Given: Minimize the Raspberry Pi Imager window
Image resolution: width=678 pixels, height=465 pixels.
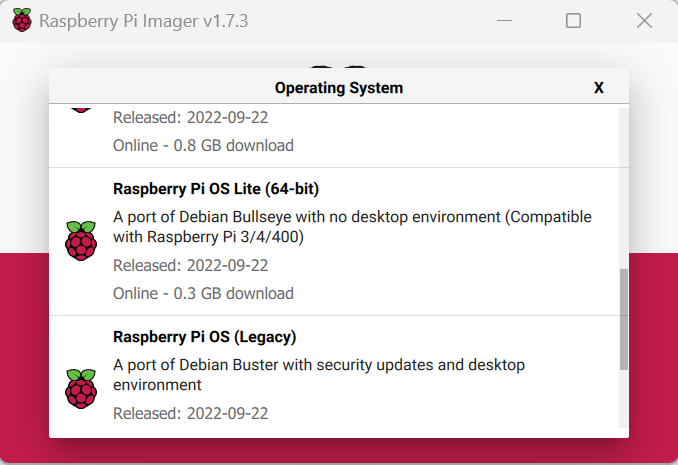Looking at the screenshot, I should point(504,20).
